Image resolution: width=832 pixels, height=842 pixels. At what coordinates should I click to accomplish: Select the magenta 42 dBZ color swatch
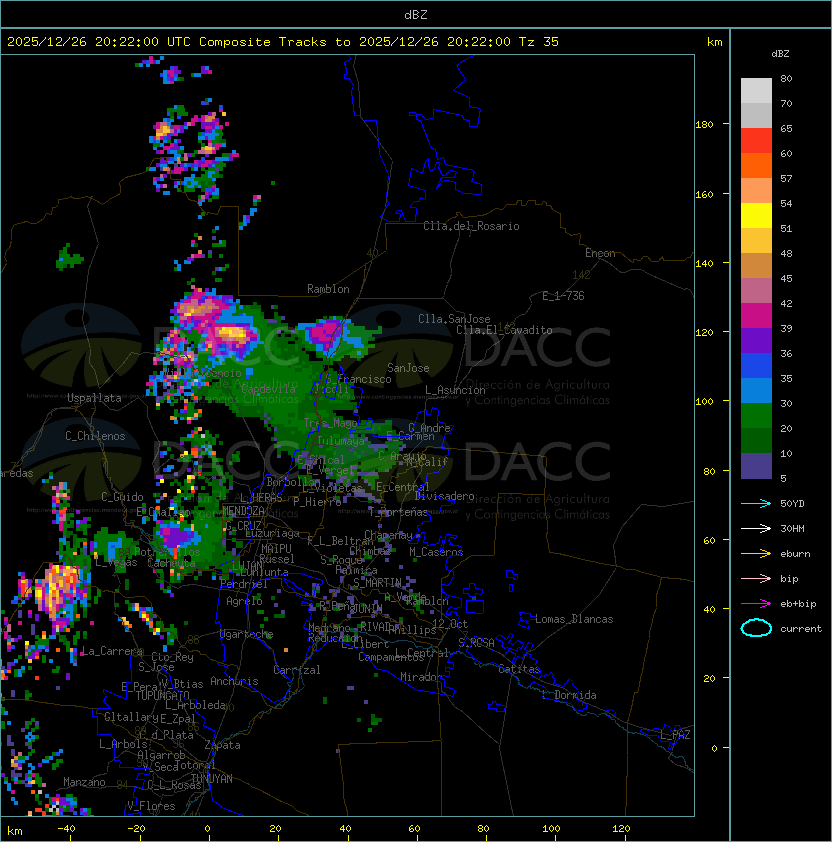(756, 316)
